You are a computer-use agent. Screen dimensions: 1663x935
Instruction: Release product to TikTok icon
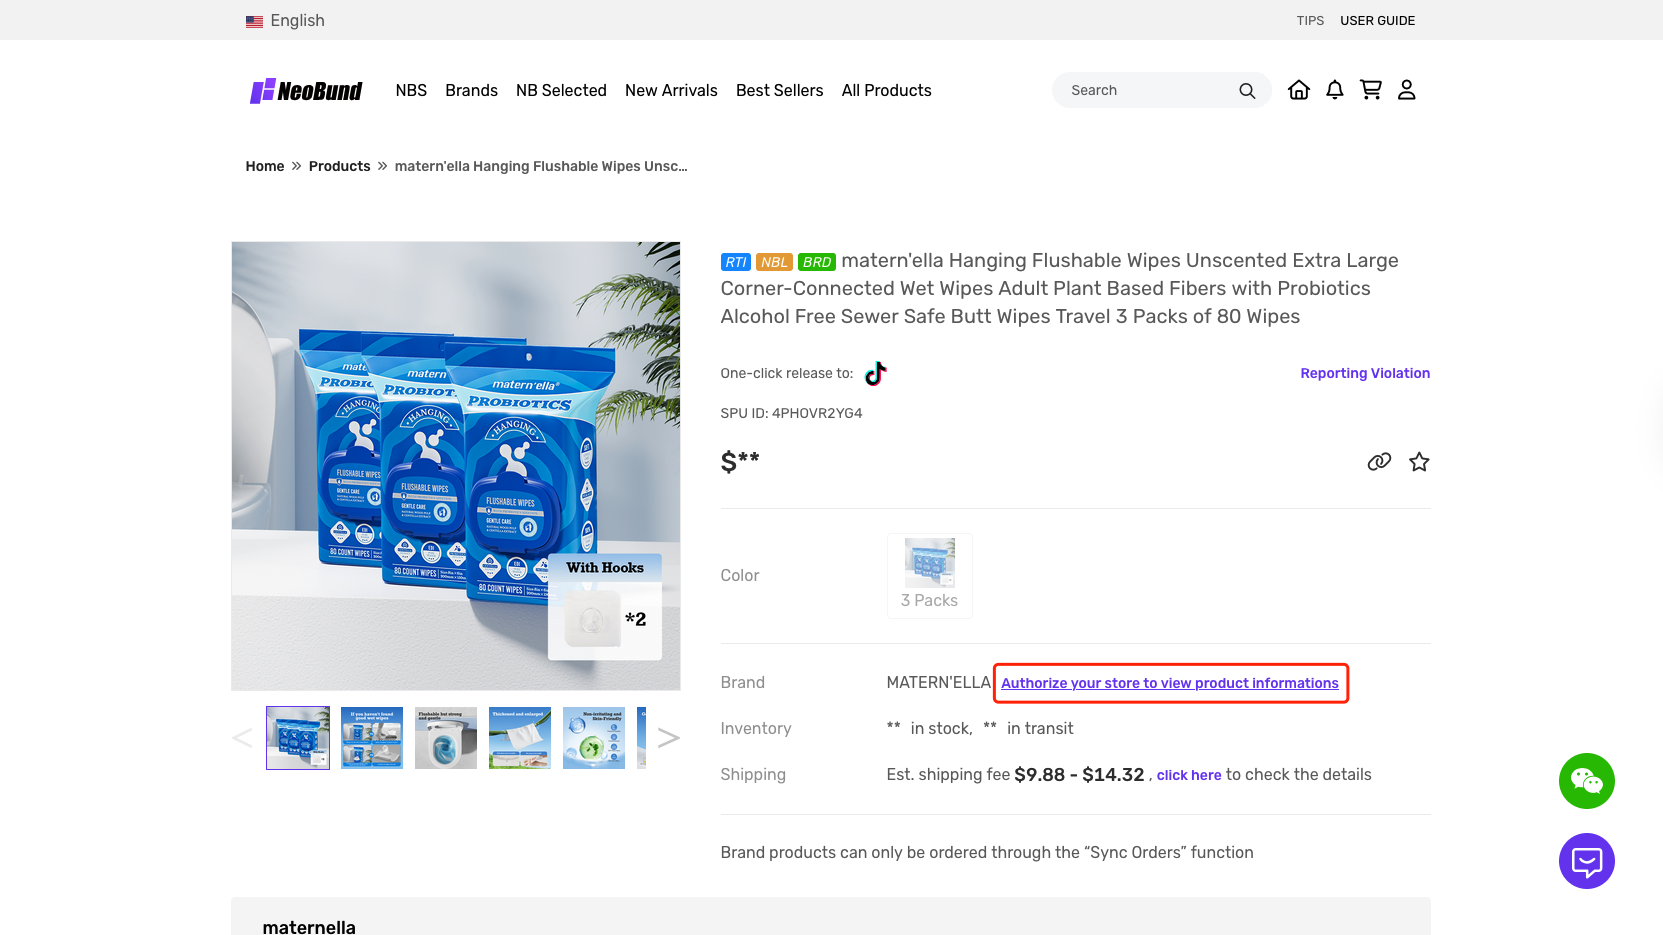(x=876, y=373)
